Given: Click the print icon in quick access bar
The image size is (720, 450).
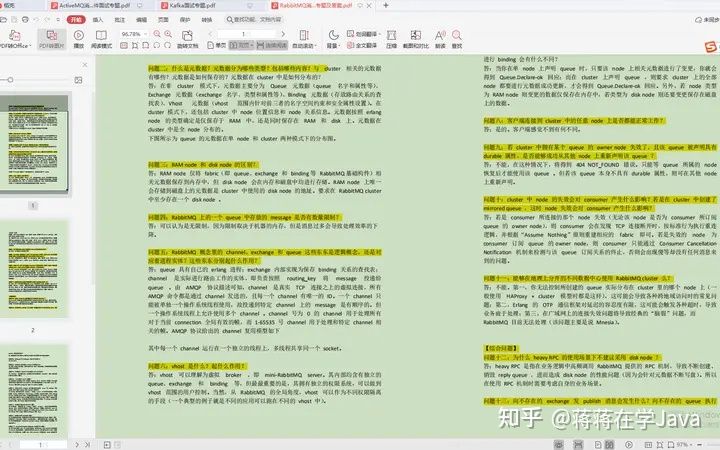Looking at the screenshot, I should click(25, 20).
